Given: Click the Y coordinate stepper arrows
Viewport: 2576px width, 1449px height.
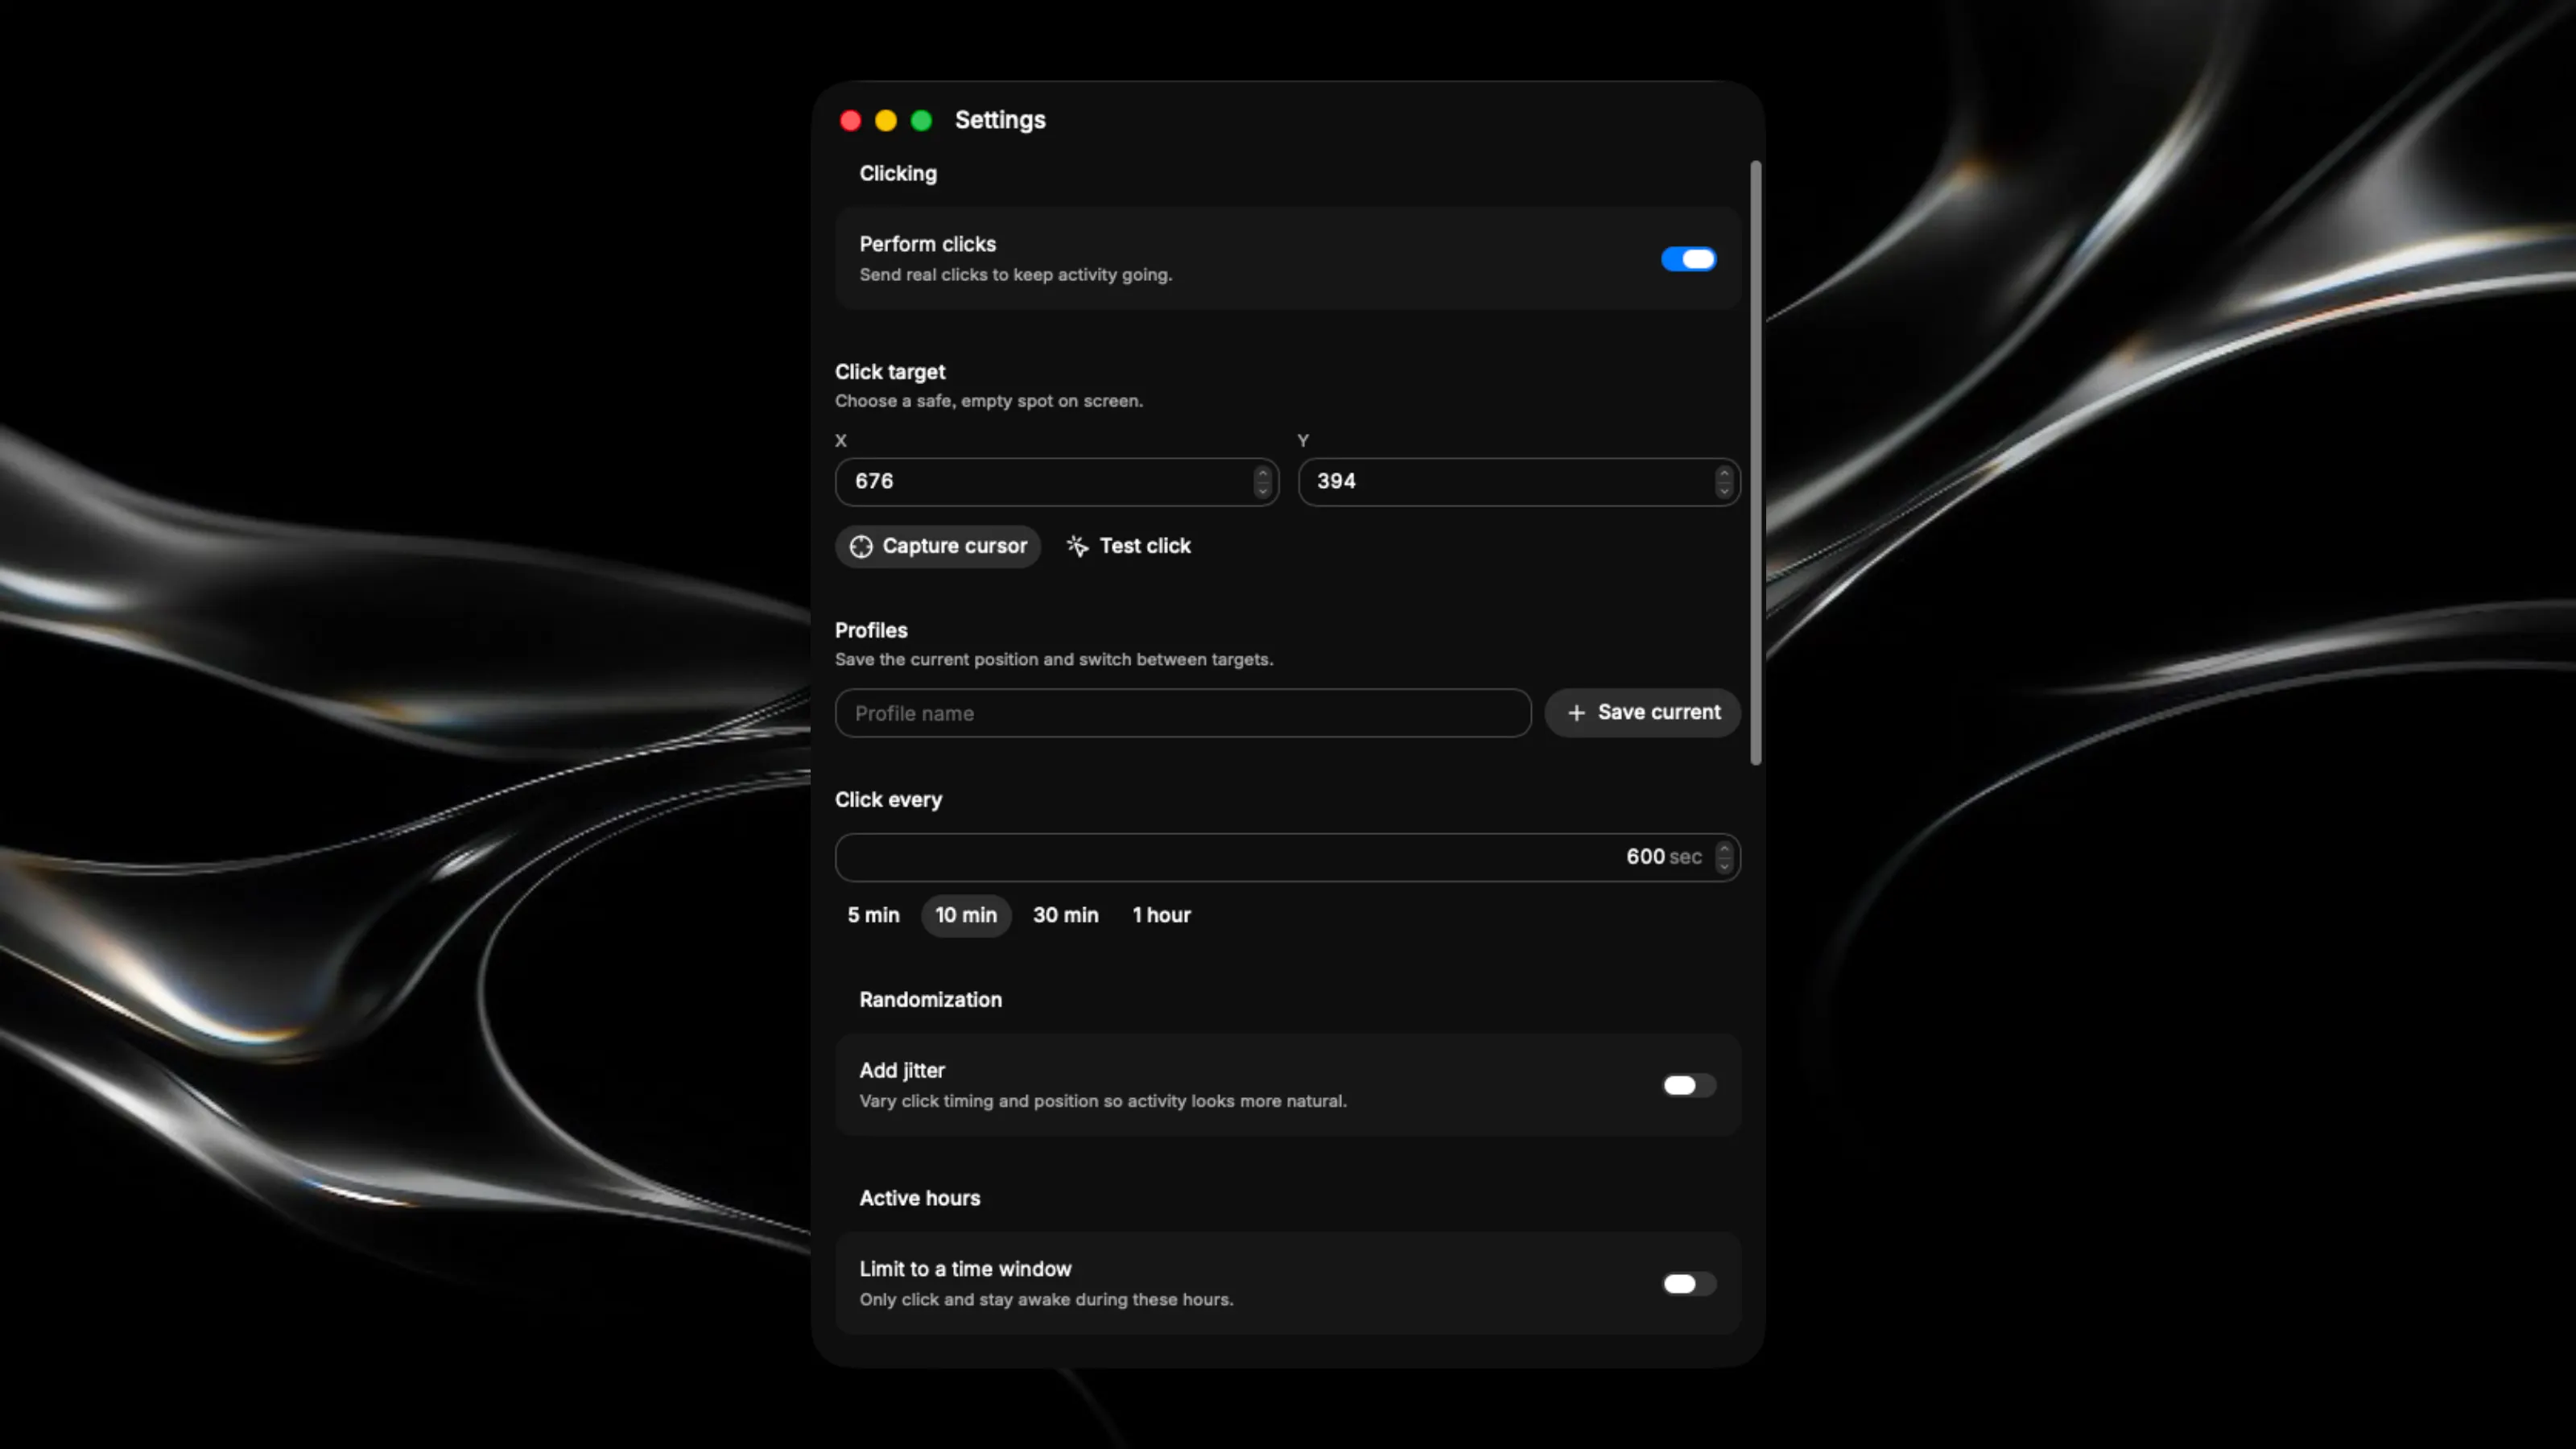Looking at the screenshot, I should click(1723, 482).
